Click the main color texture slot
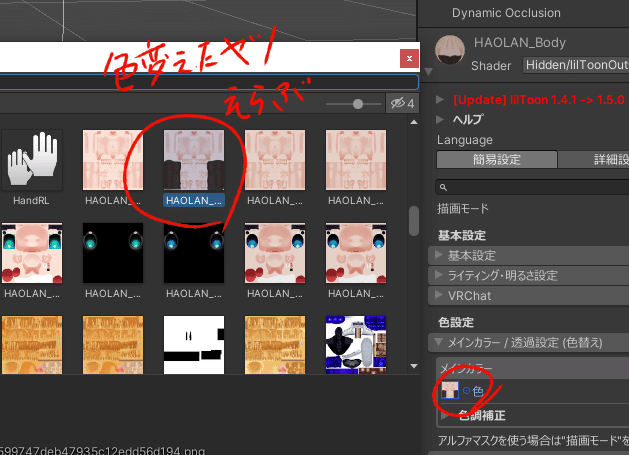 coord(450,390)
